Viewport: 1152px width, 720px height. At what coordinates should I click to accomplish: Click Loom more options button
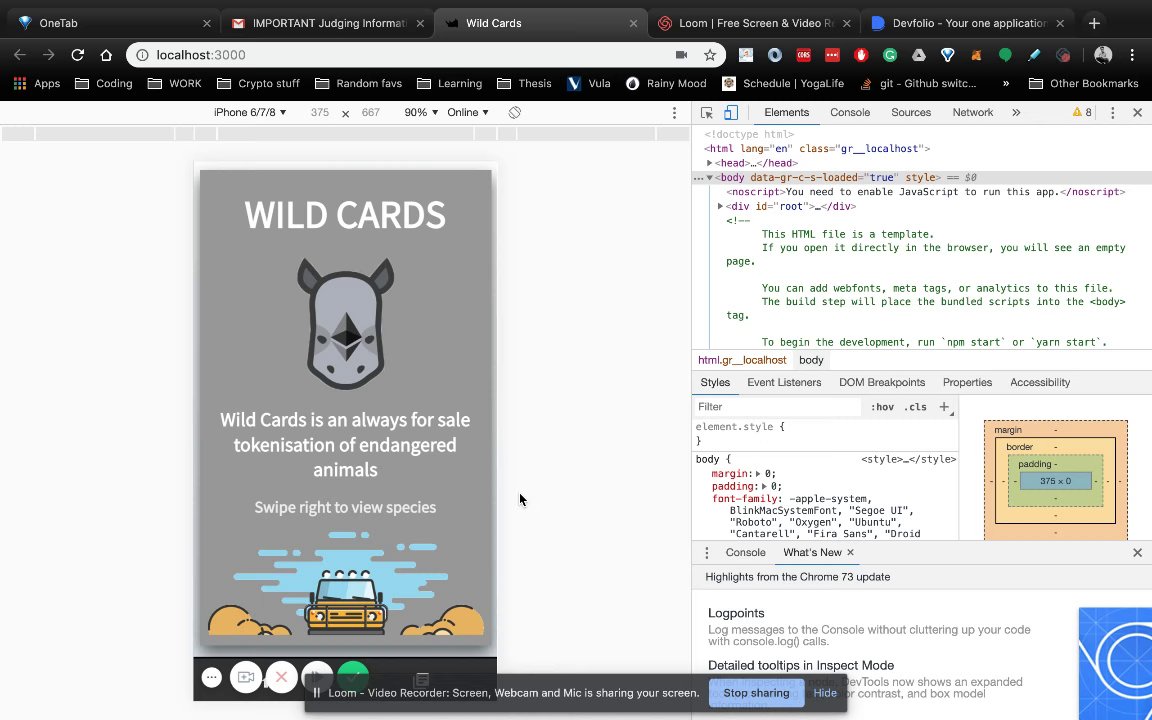pos(212,677)
